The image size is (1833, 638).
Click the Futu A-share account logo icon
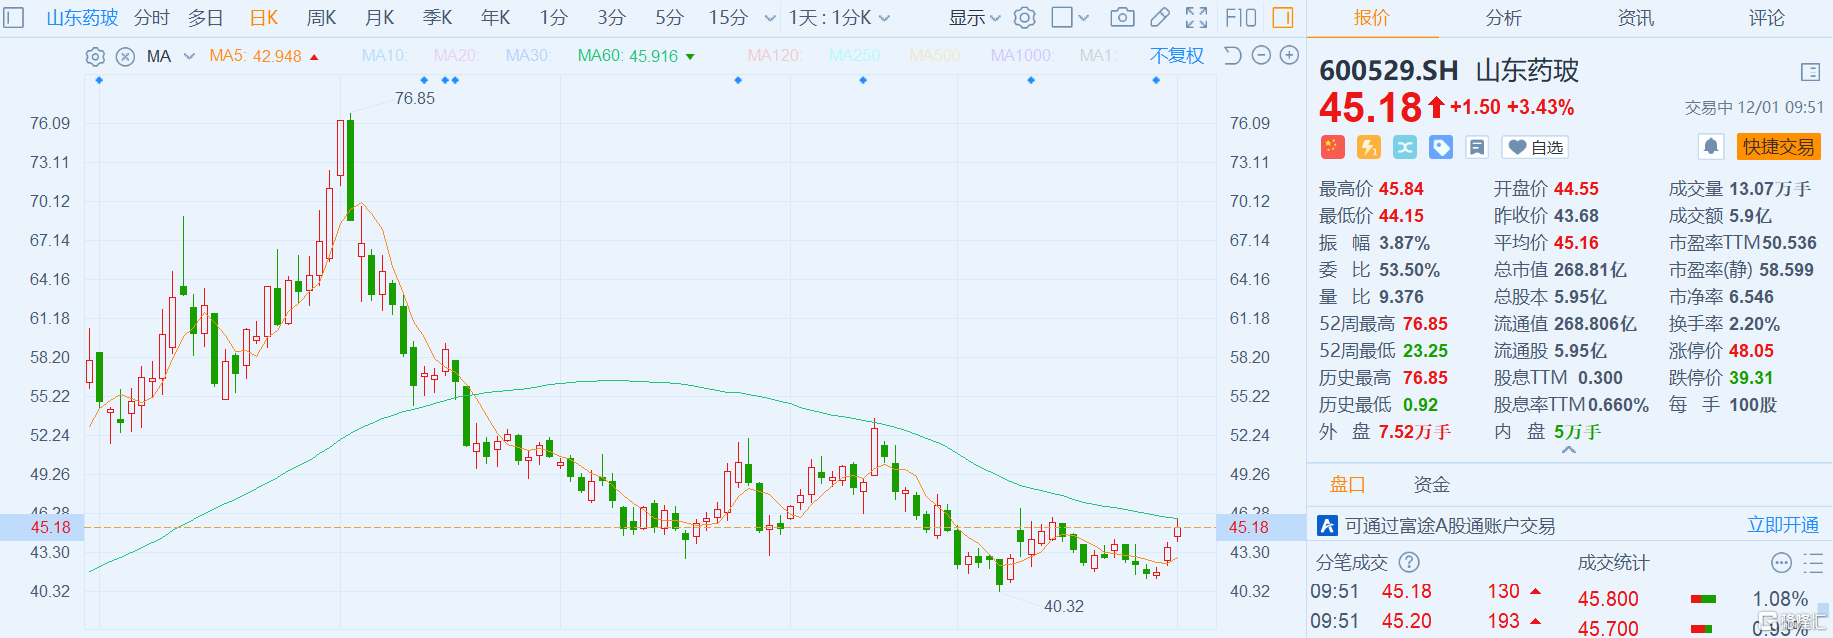point(1328,525)
